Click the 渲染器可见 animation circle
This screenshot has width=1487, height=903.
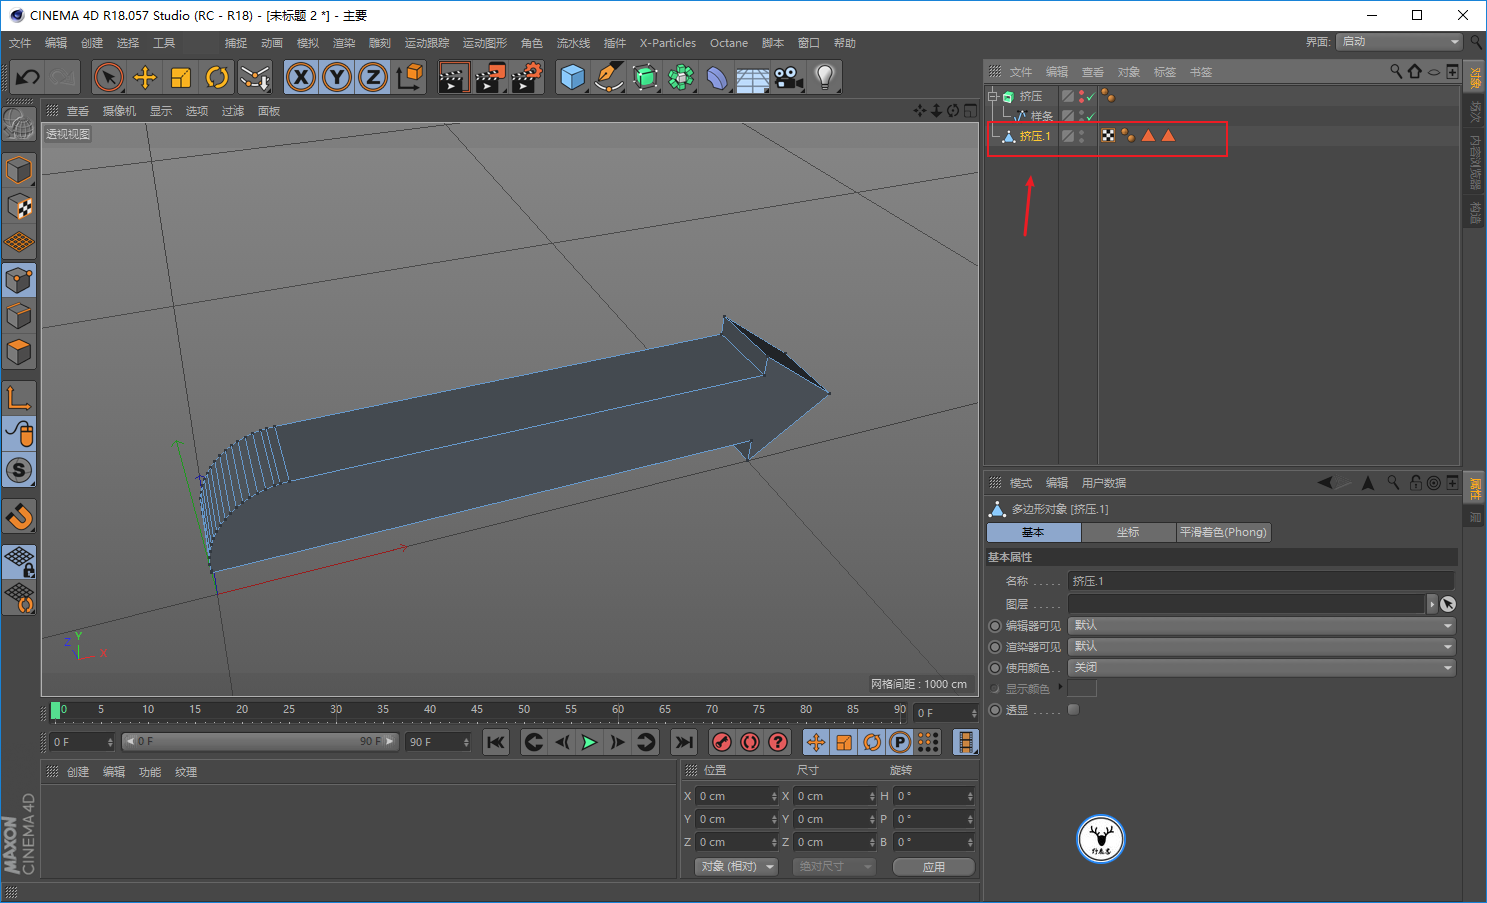995,647
